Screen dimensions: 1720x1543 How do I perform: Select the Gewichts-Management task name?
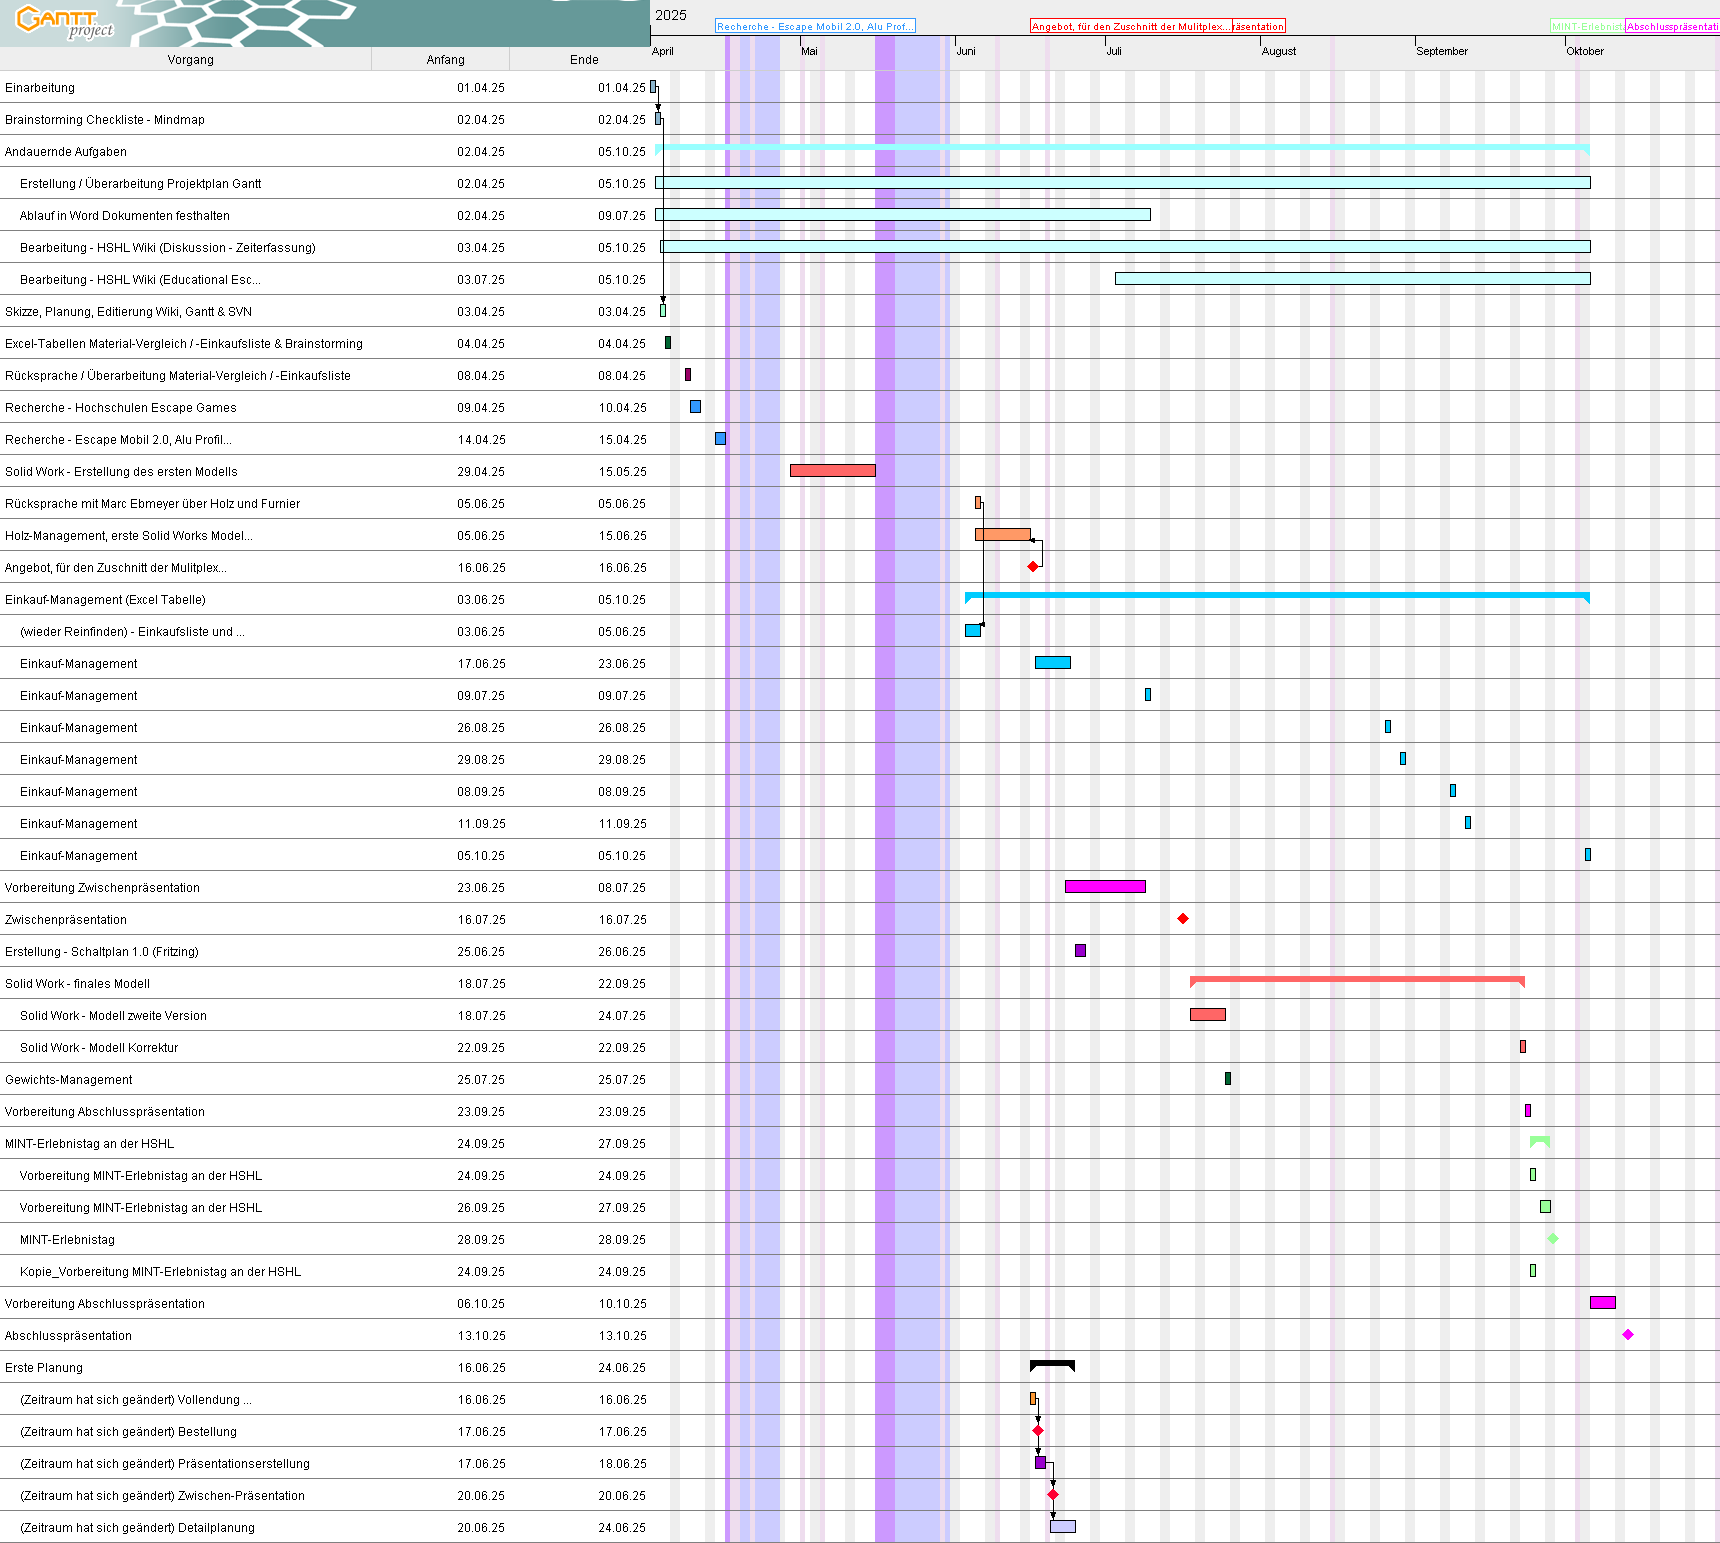point(69,1080)
